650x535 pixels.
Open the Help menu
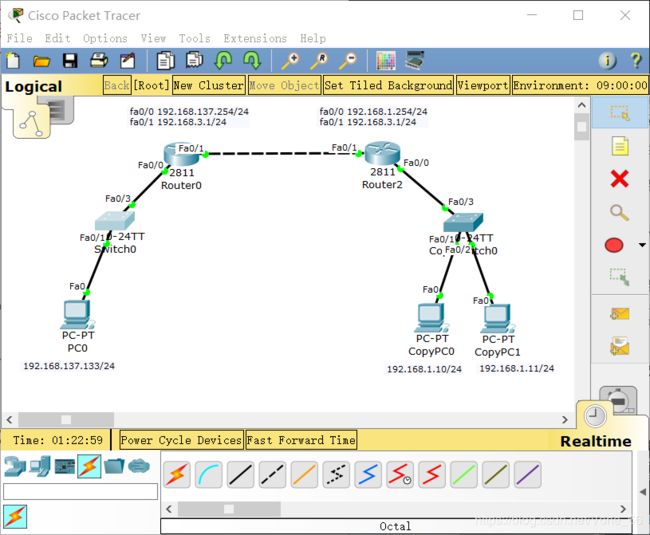point(313,38)
